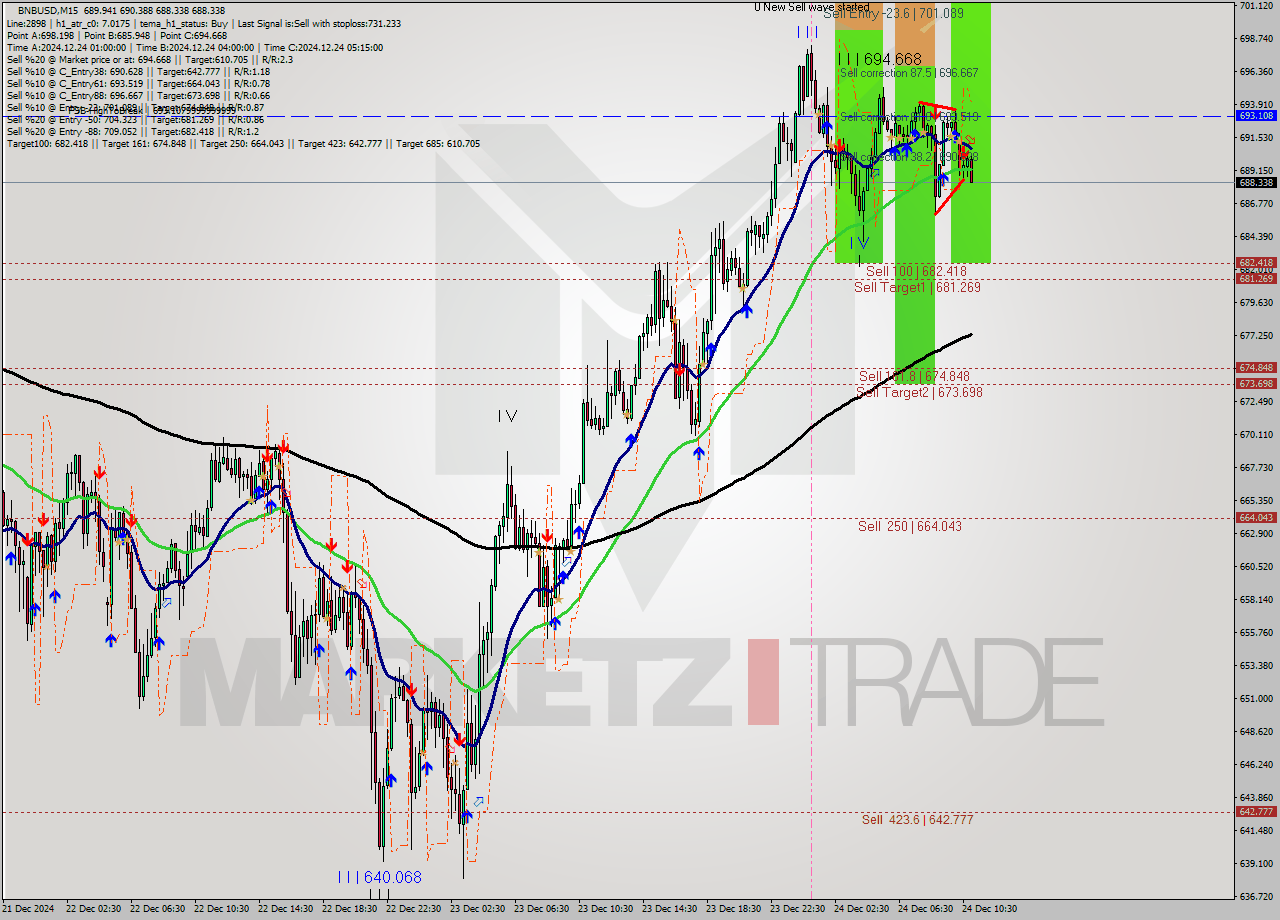Click the blue 693.108 price tag on axis

[1256, 116]
